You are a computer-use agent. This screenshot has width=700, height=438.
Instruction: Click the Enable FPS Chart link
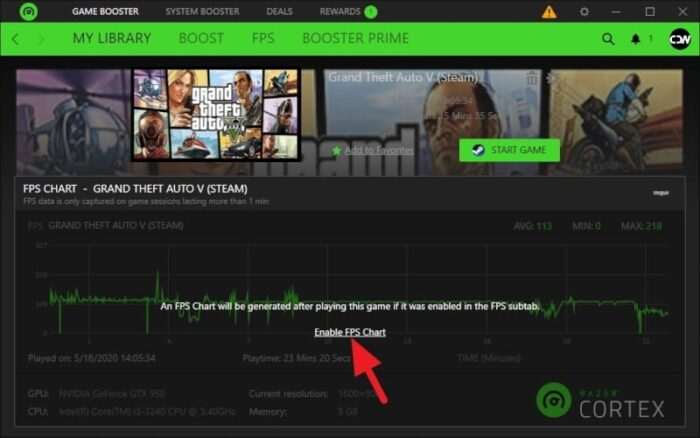click(350, 332)
